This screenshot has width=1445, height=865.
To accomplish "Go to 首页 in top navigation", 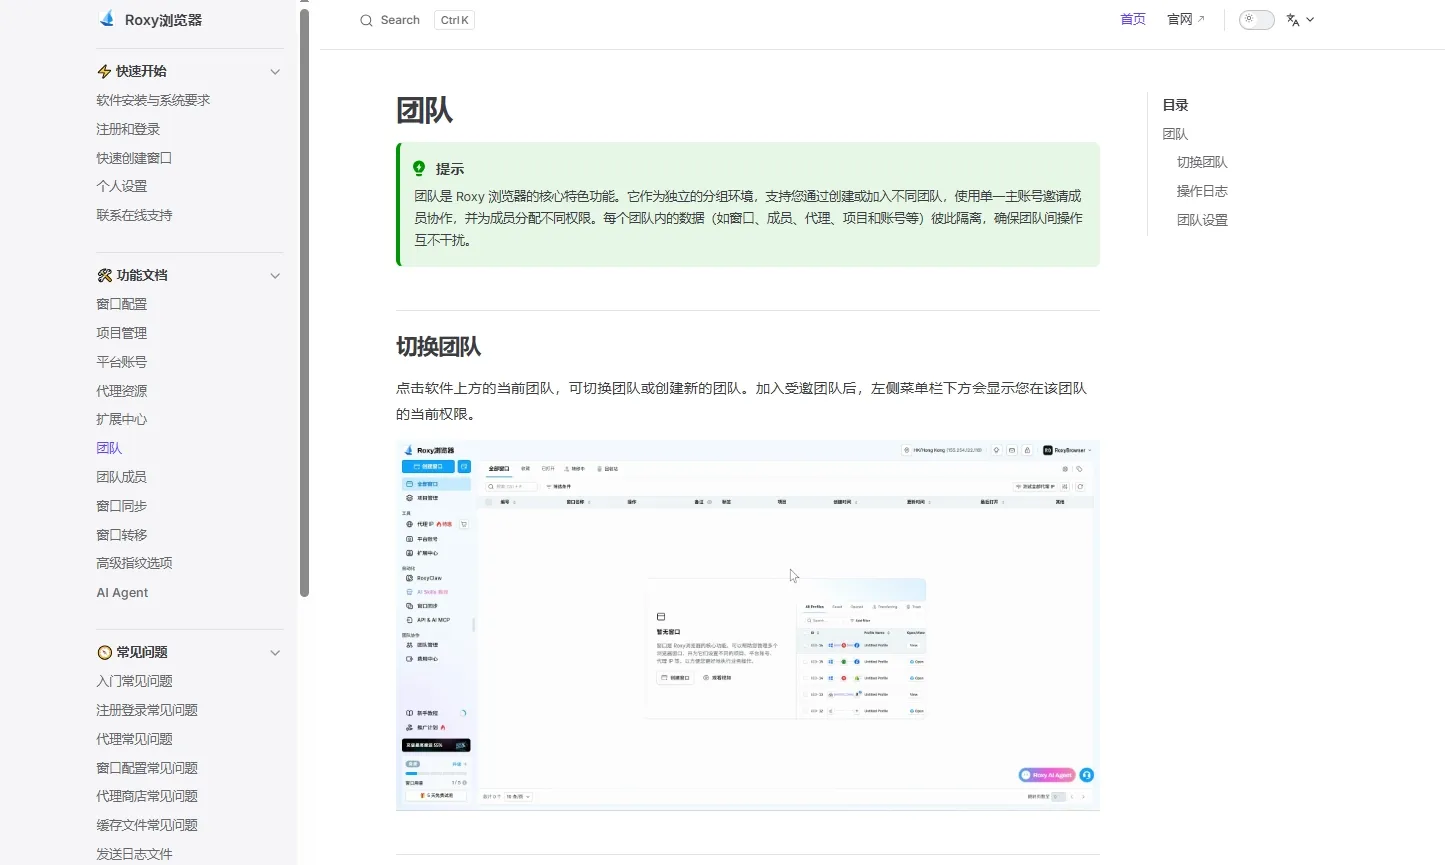I will pos(1133,20).
